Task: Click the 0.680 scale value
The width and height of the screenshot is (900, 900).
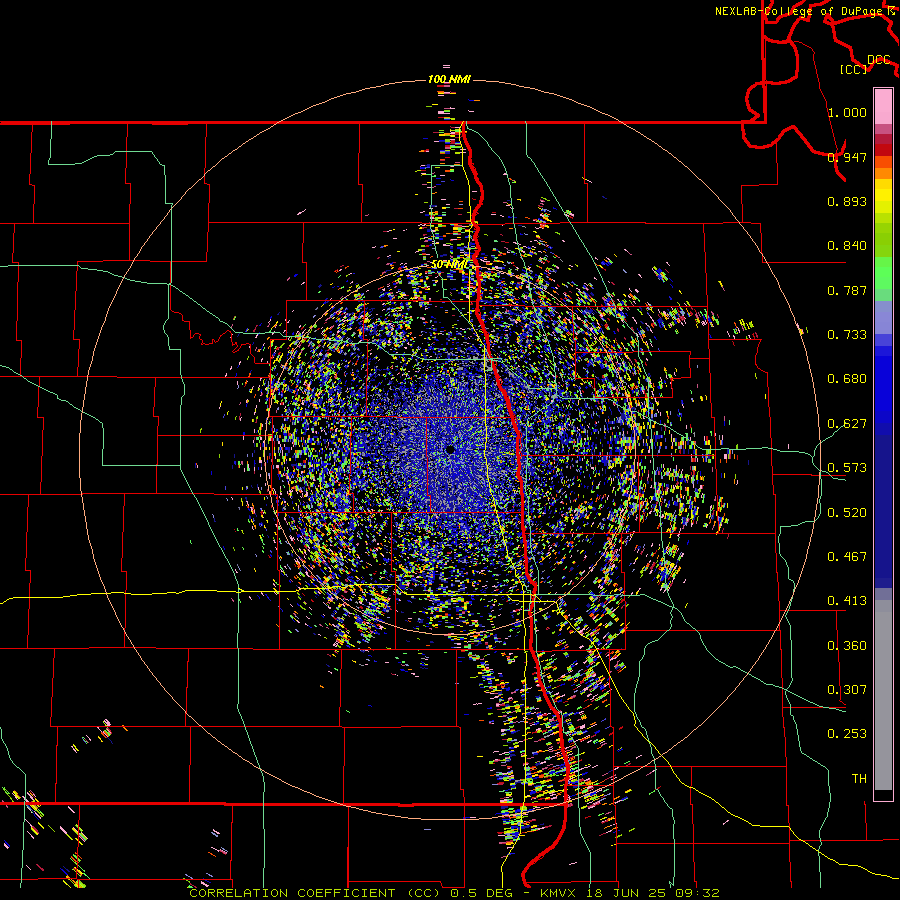Action: pyautogui.click(x=847, y=379)
